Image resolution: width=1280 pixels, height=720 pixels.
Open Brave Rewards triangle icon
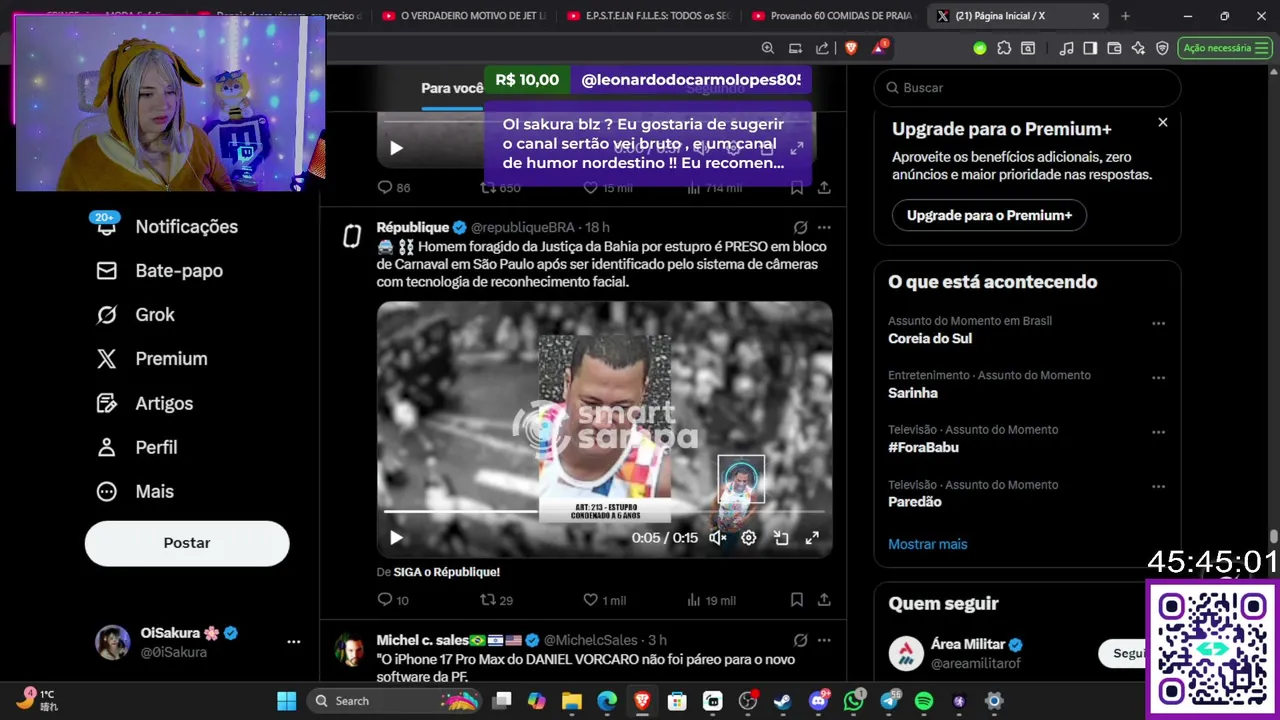(879, 48)
